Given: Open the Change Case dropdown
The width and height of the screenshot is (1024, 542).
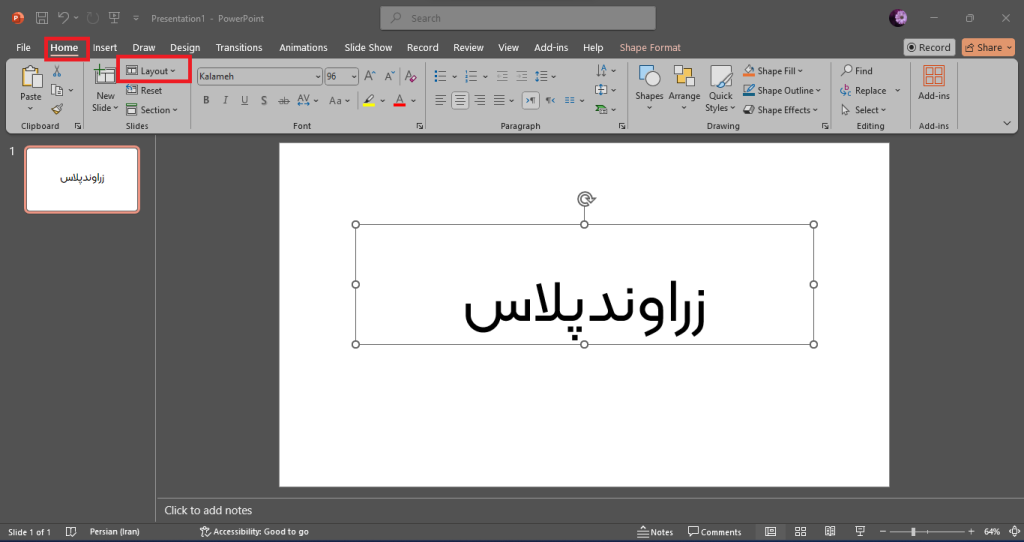Looking at the screenshot, I should pos(339,101).
